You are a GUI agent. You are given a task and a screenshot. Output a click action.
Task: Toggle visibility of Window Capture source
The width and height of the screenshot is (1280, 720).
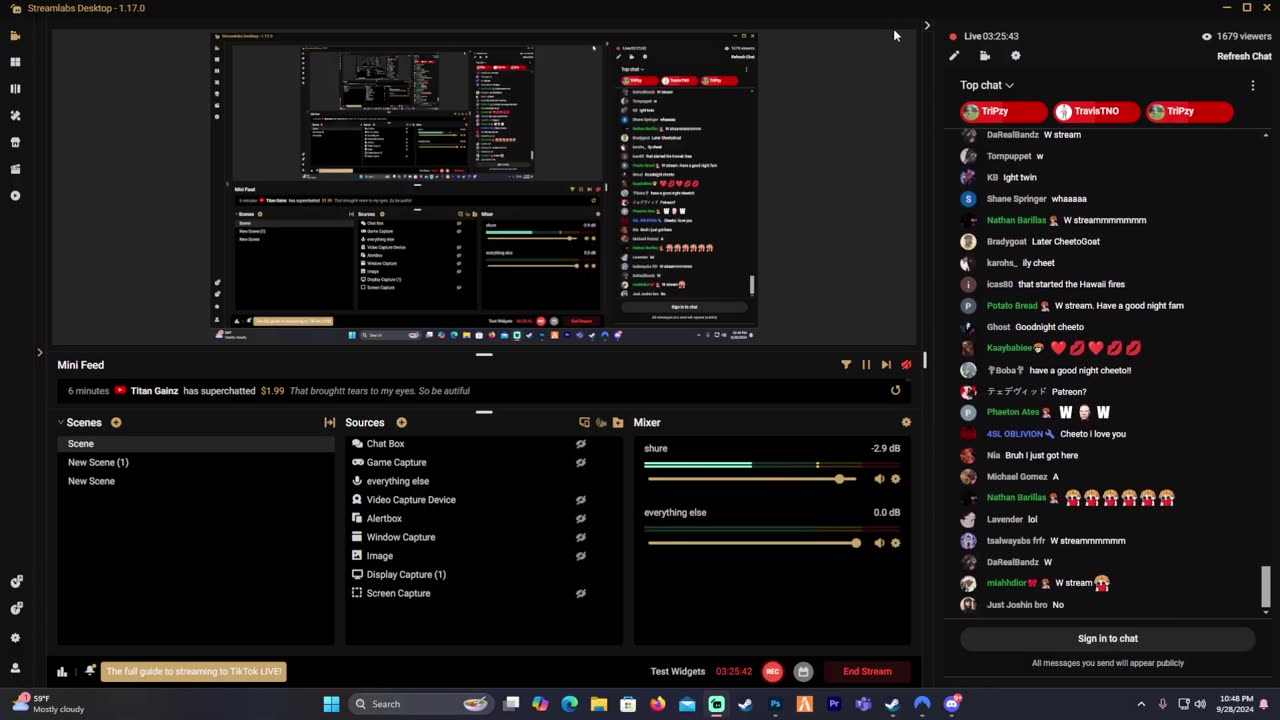tap(580, 538)
